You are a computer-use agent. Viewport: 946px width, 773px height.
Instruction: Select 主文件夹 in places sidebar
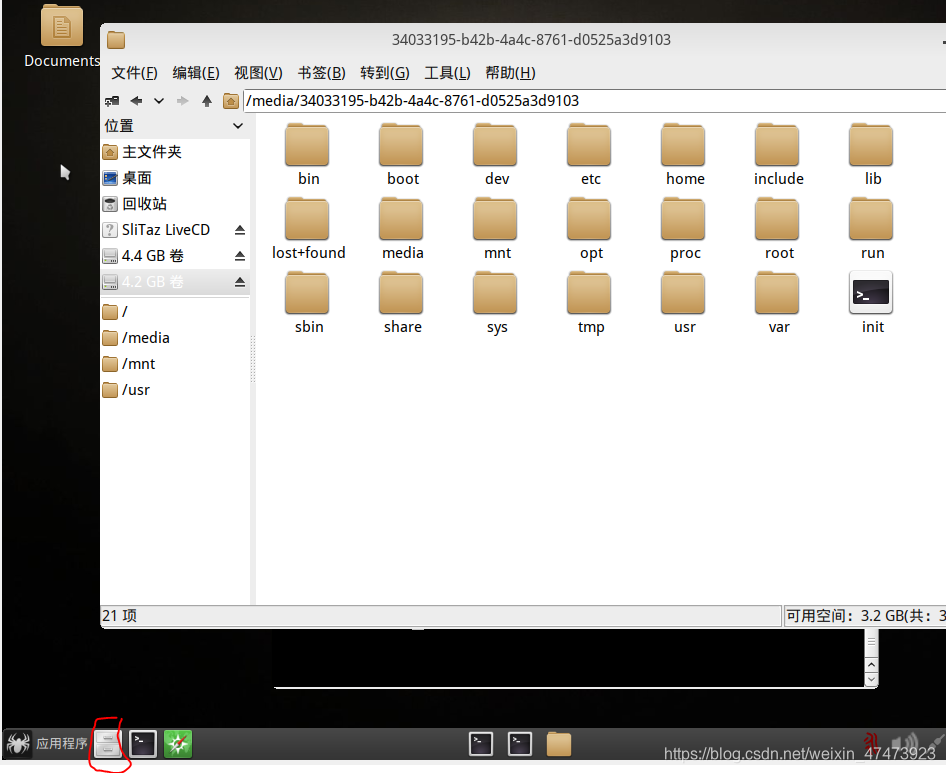pos(175,152)
